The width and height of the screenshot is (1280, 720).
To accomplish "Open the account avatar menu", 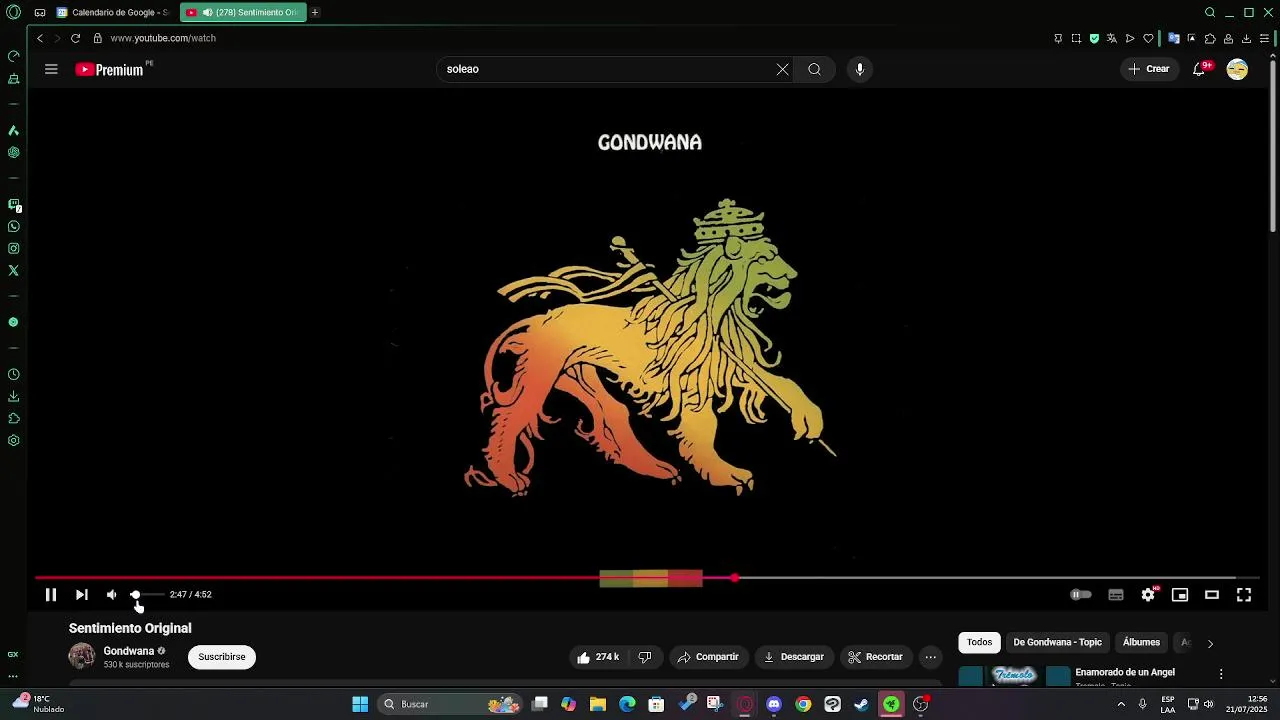I will click(x=1237, y=69).
